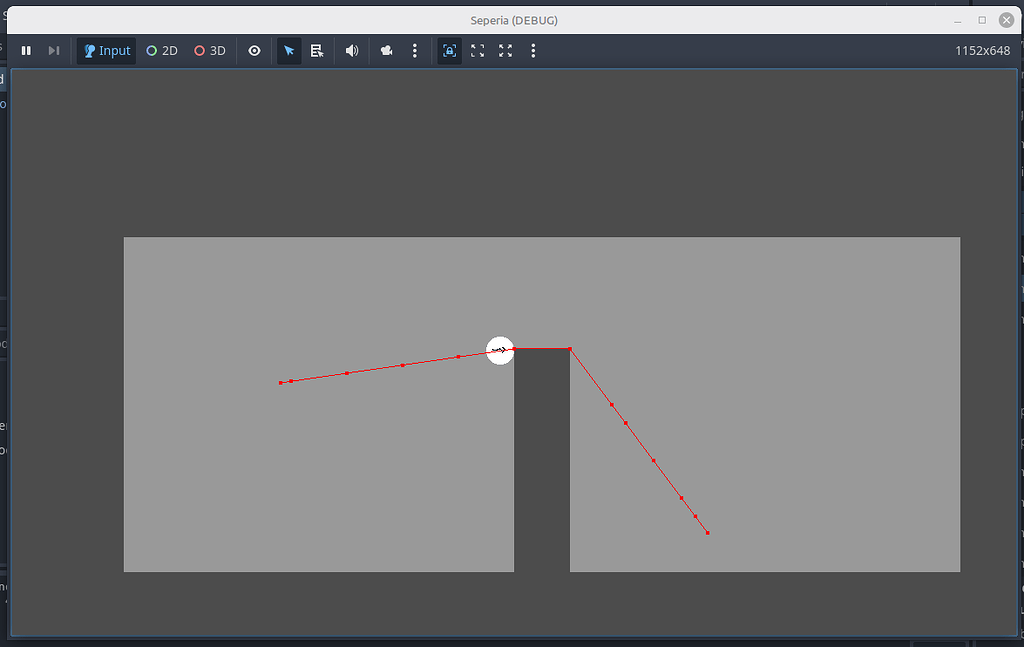Mute game audio with the speaker icon
Viewport: 1024px width, 647px height.
352,51
